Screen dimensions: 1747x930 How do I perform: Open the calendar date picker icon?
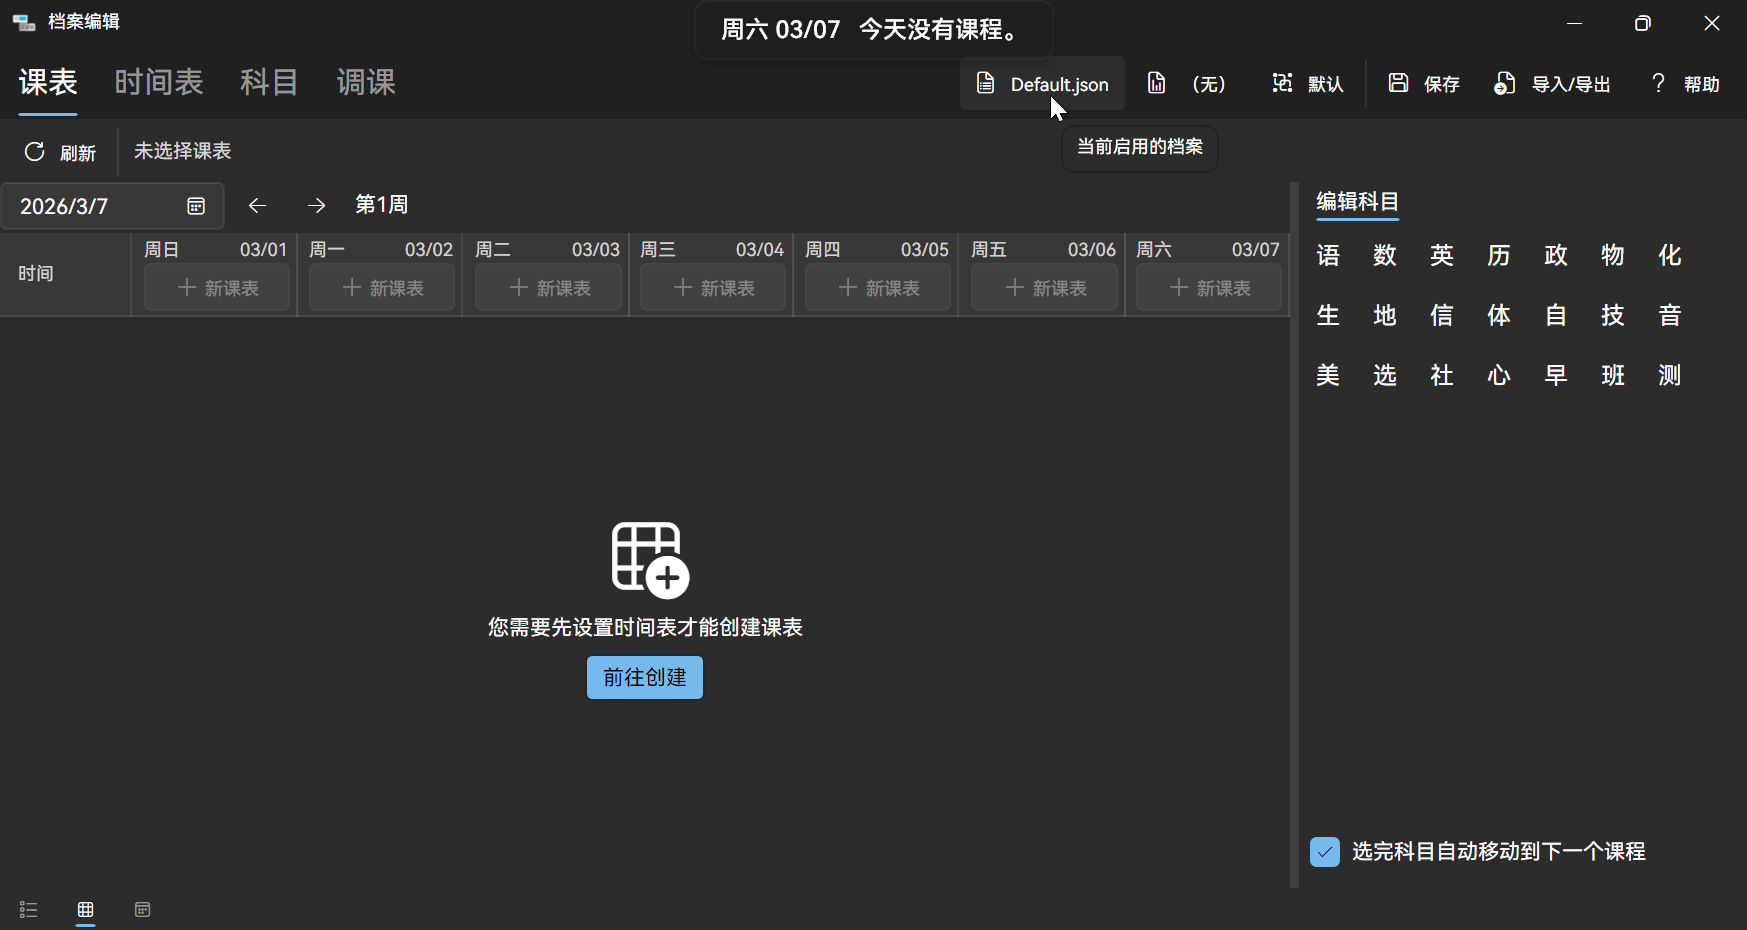click(x=196, y=206)
